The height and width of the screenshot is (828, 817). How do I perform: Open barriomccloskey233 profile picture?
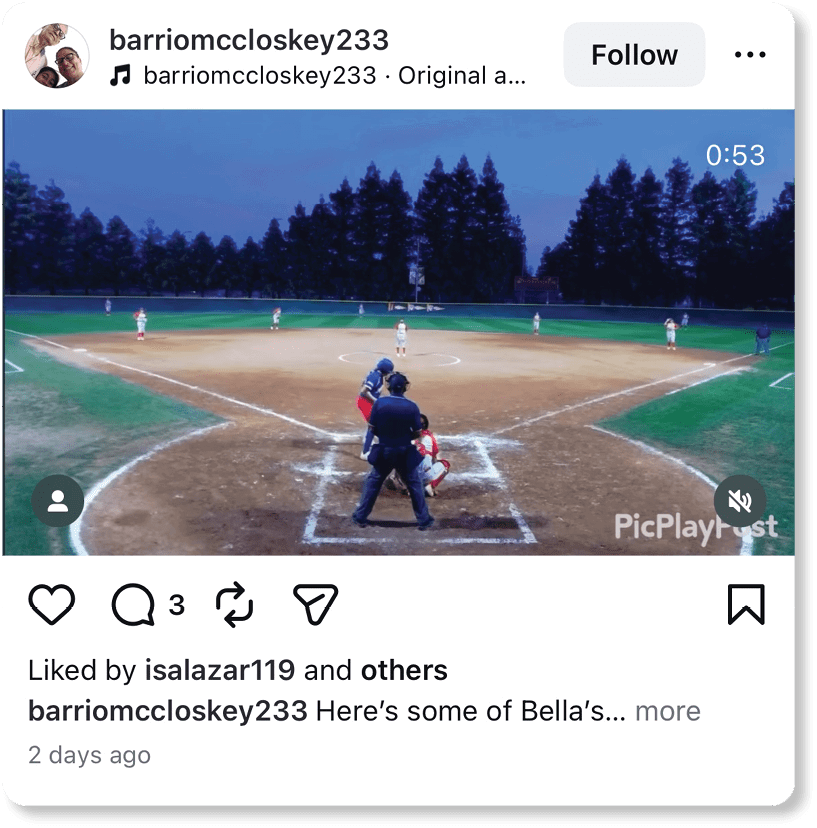pos(57,55)
